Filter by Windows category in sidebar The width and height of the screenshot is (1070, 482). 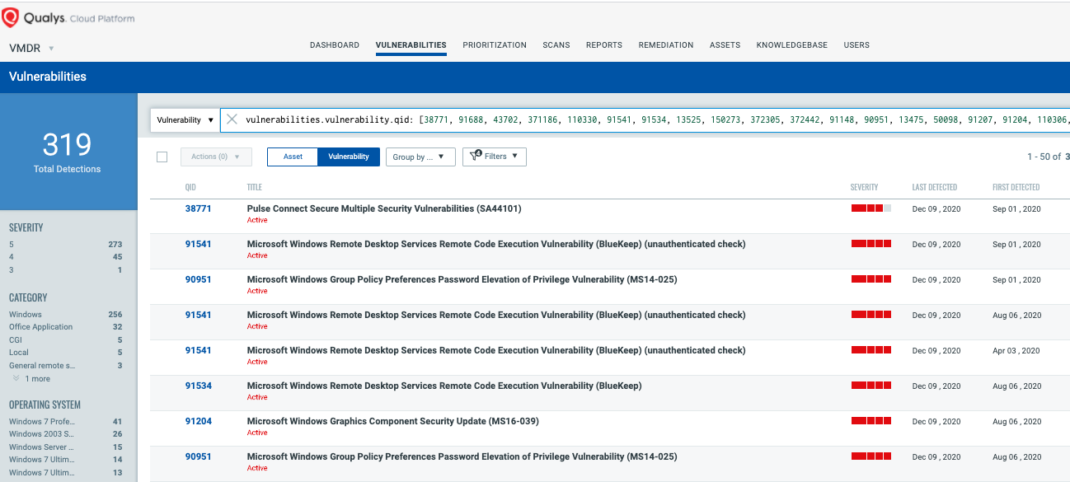(x=28, y=314)
